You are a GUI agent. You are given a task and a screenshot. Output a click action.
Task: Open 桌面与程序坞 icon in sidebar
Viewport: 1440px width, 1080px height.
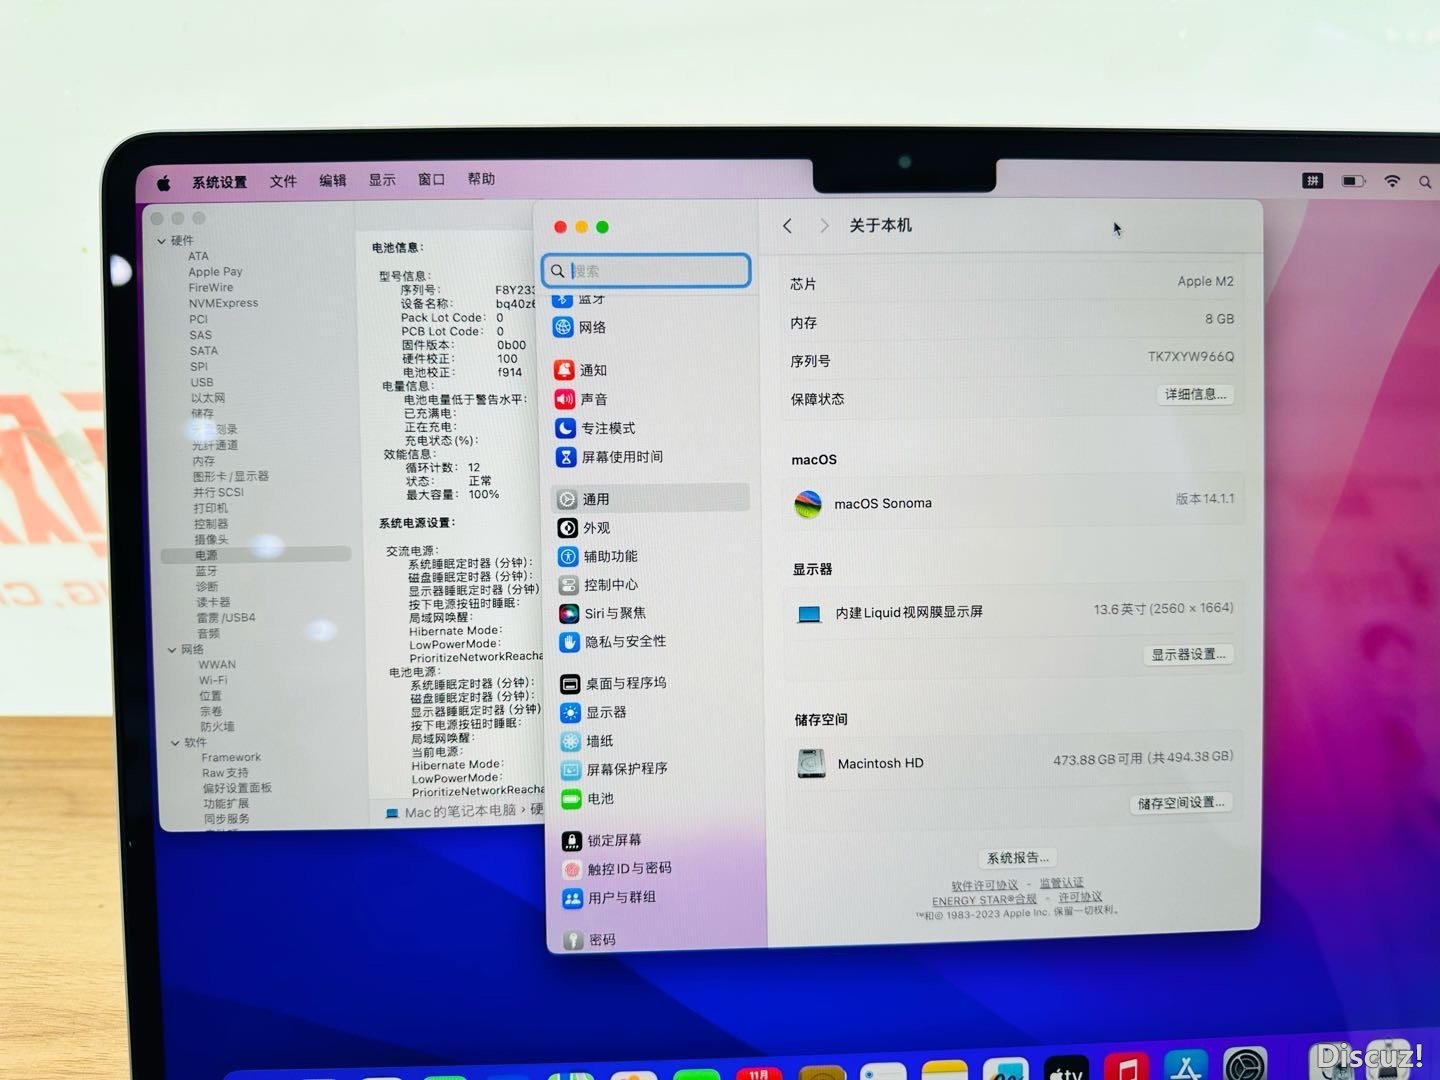click(x=570, y=684)
